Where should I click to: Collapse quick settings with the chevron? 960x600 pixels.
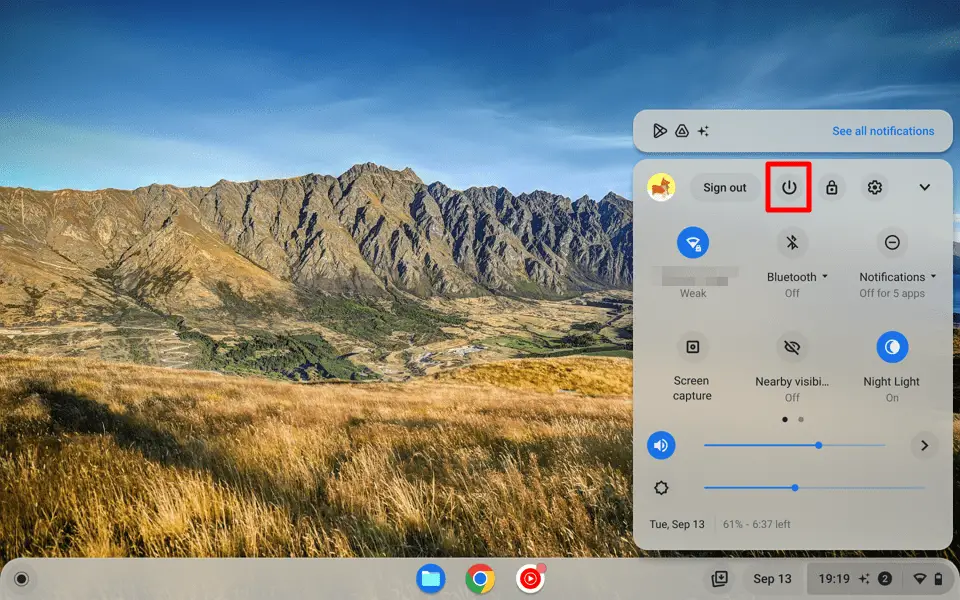click(x=923, y=187)
